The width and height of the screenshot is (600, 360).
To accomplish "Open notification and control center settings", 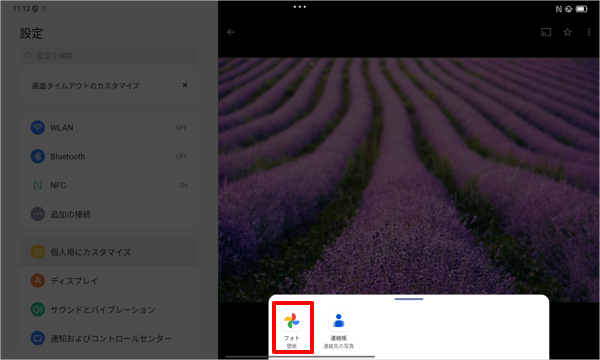I will point(109,338).
